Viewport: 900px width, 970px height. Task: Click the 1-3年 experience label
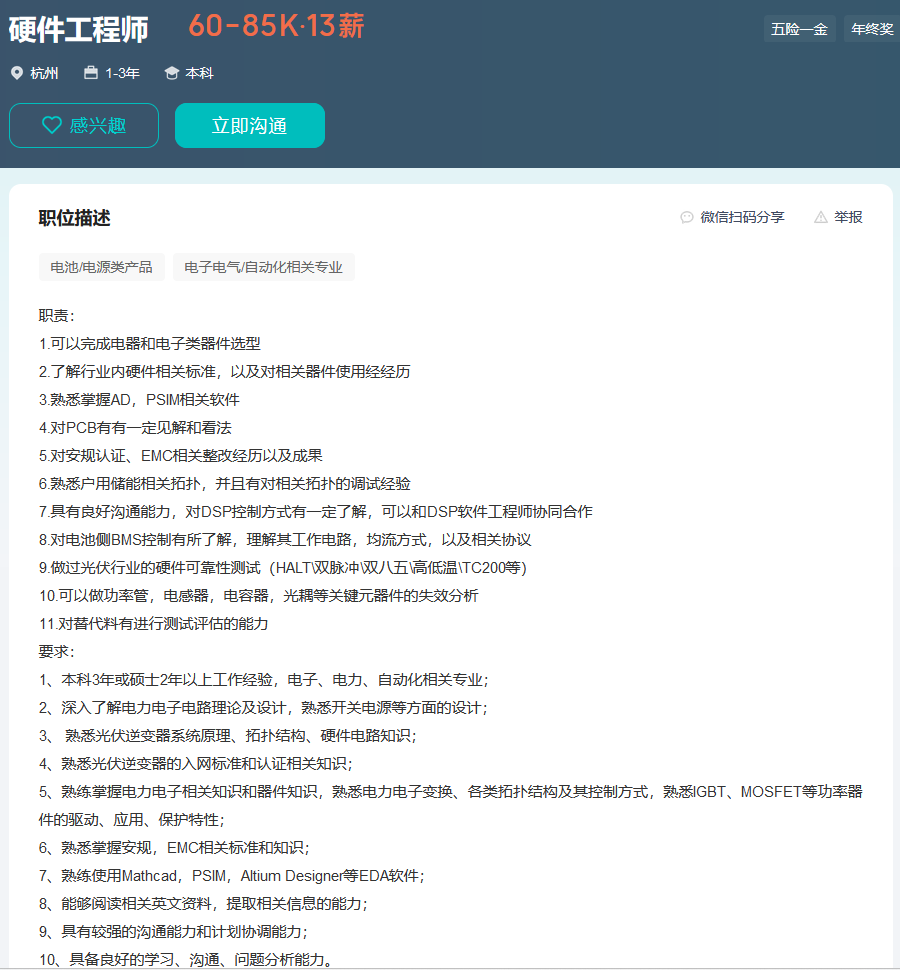pos(122,73)
